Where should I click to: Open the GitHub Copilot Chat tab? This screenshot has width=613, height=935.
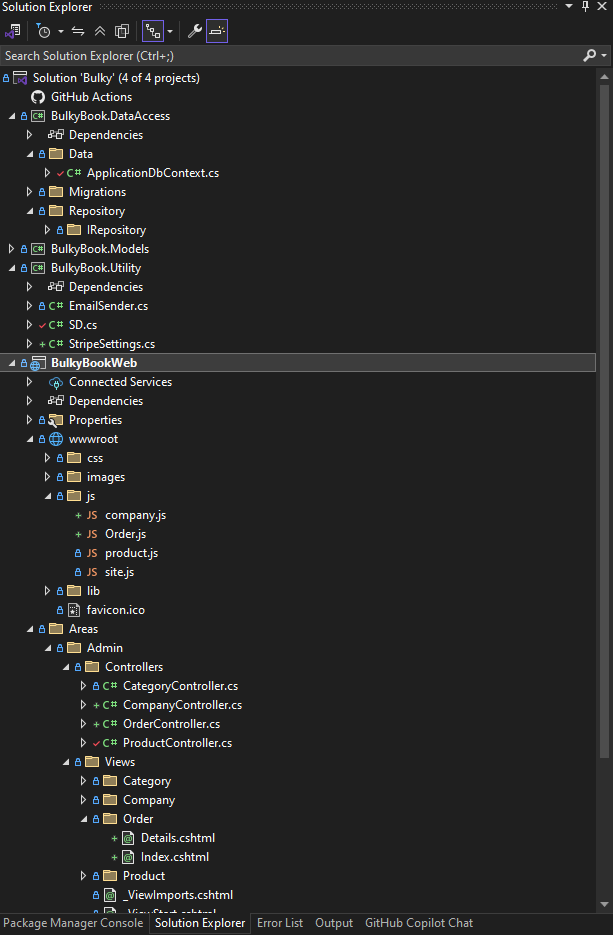tap(419, 923)
